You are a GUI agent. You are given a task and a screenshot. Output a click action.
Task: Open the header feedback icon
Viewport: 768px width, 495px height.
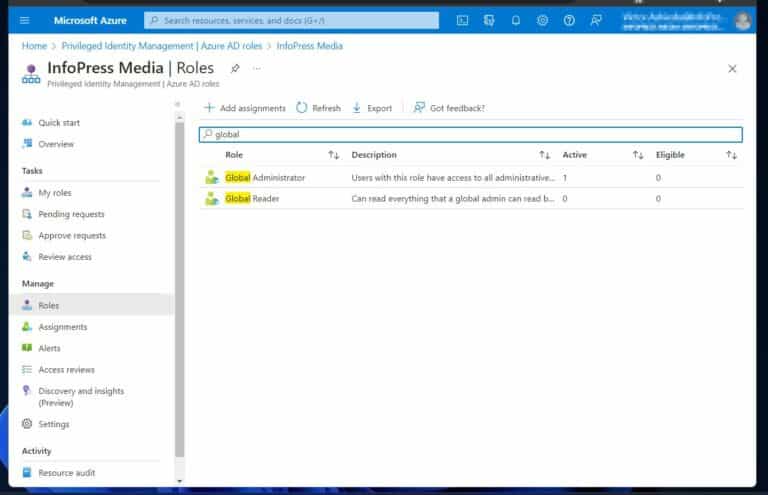(x=596, y=21)
